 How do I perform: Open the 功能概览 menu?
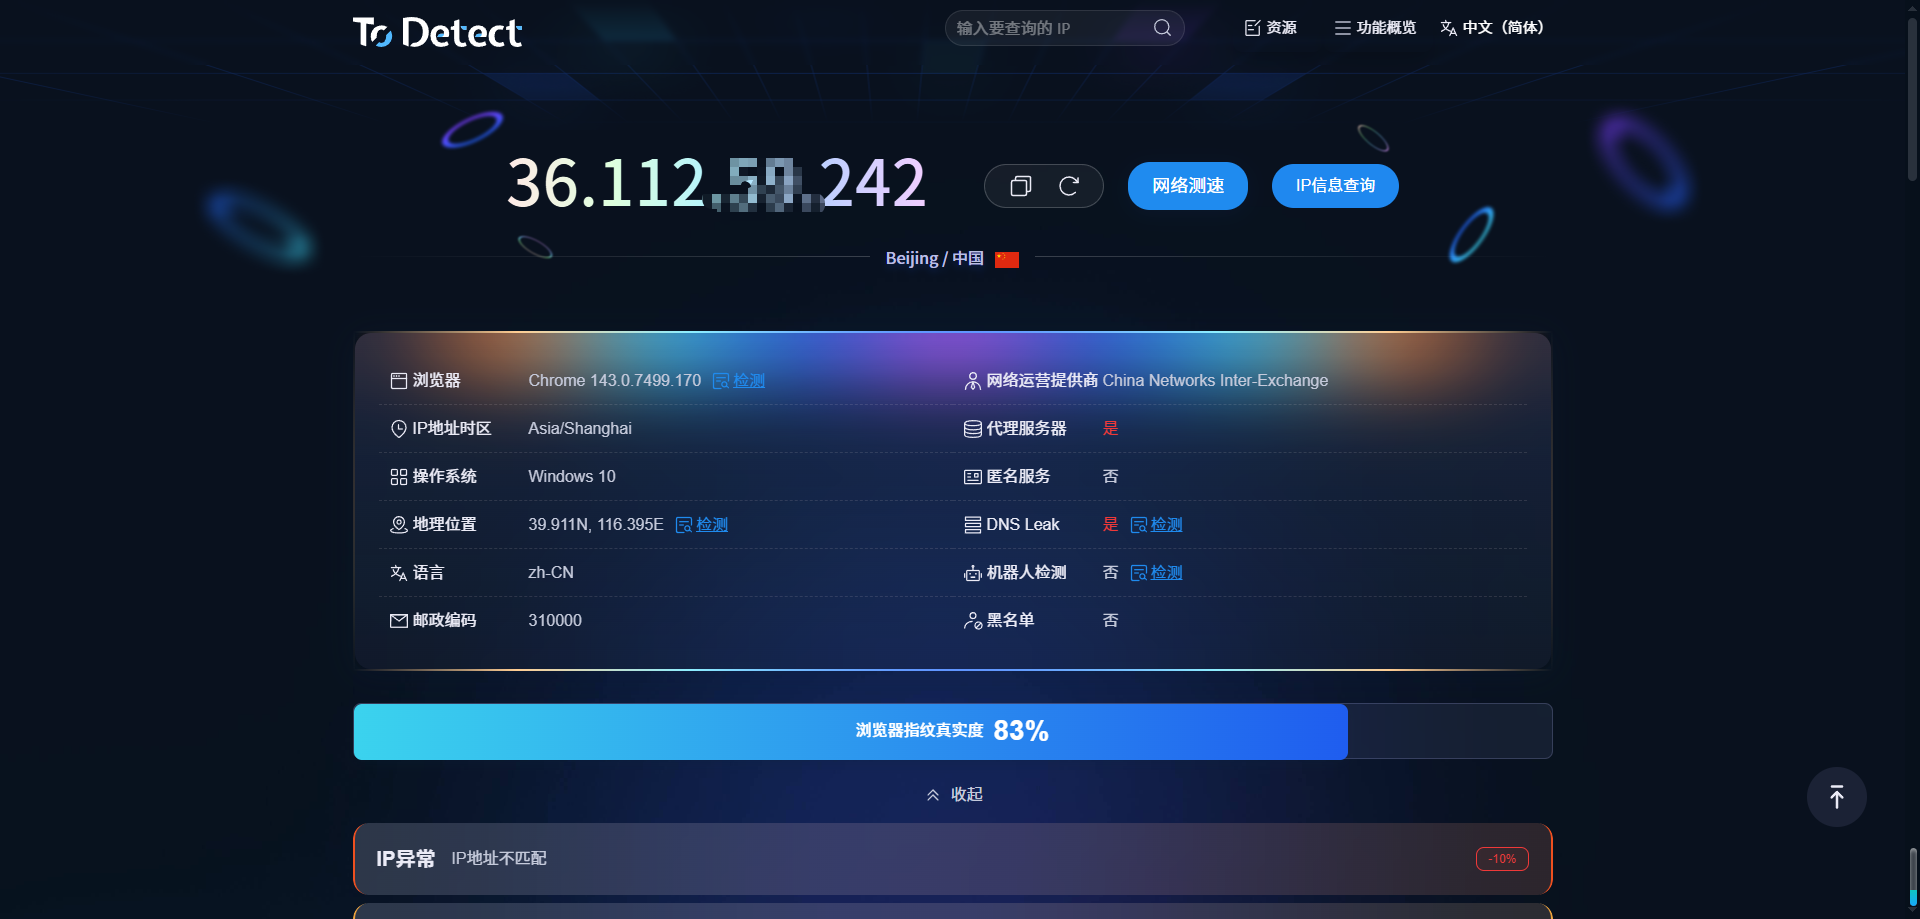coord(1375,28)
